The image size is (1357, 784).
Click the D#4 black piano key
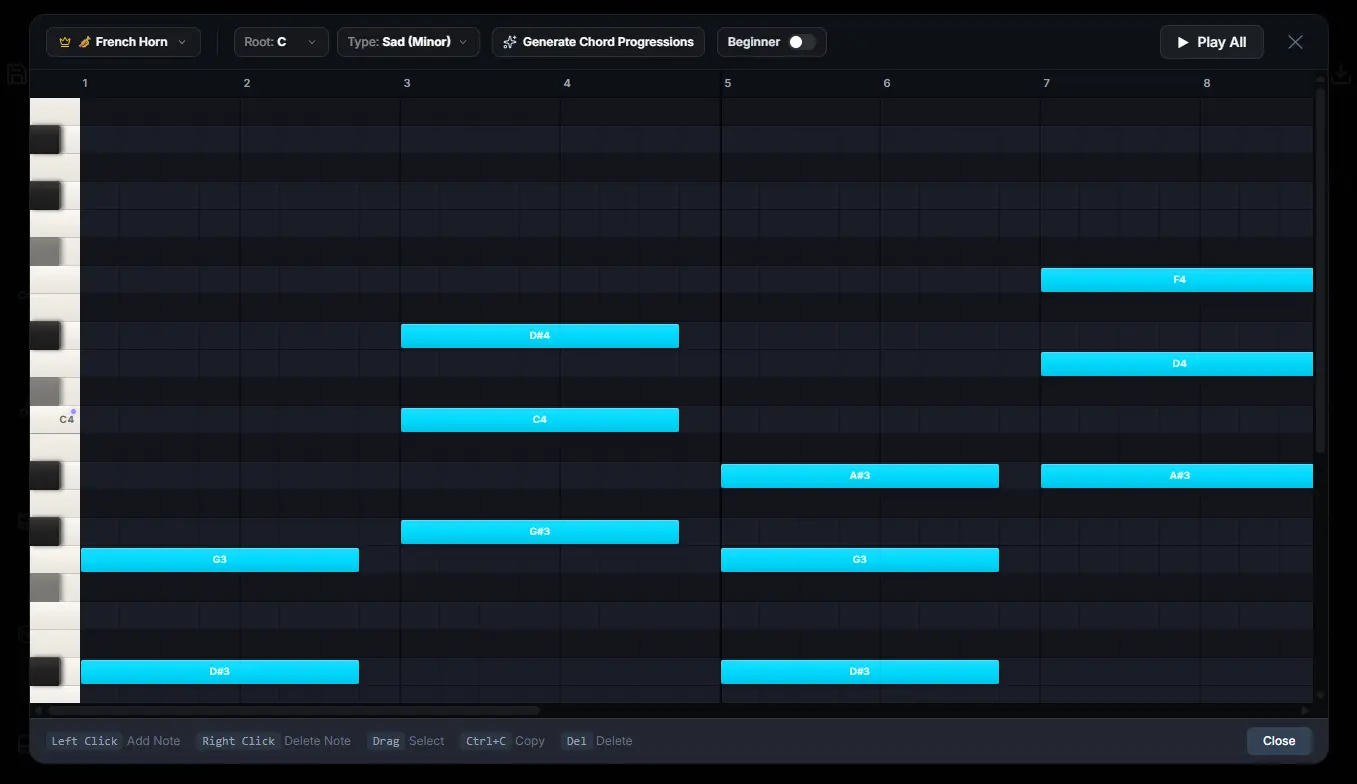[x=45, y=336]
